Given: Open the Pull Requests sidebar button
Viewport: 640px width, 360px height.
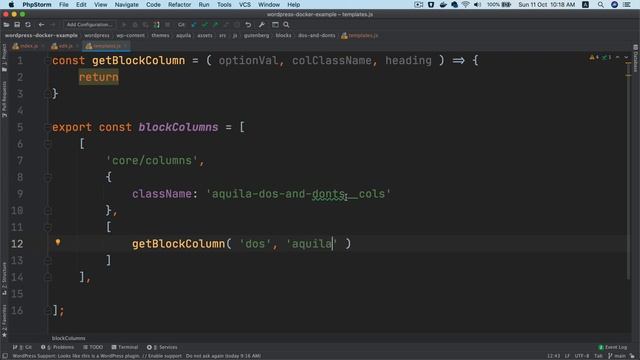Looking at the screenshot, I should click(x=4, y=99).
